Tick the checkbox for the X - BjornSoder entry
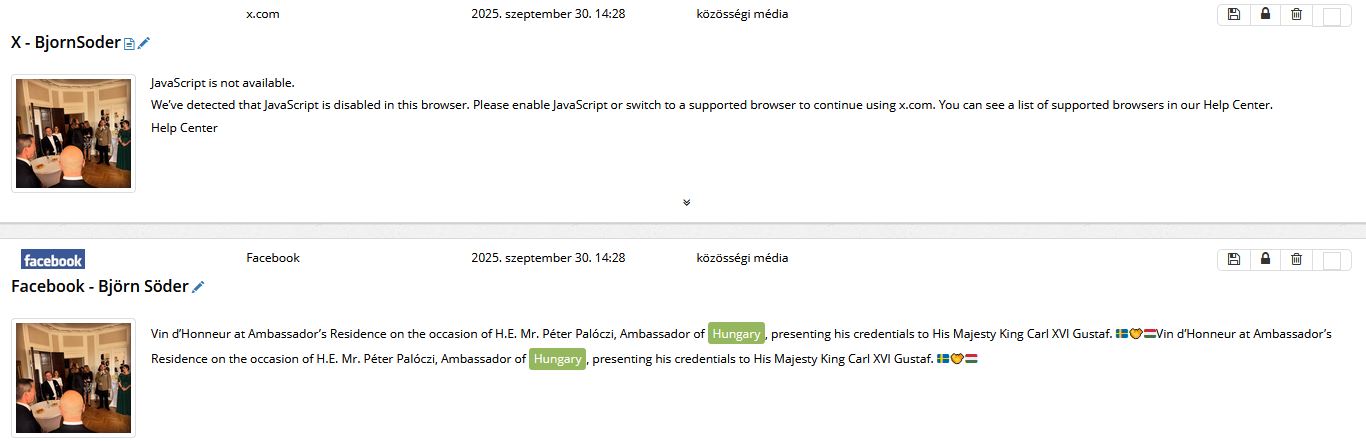Image resolution: width=1366 pixels, height=441 pixels. [1331, 16]
